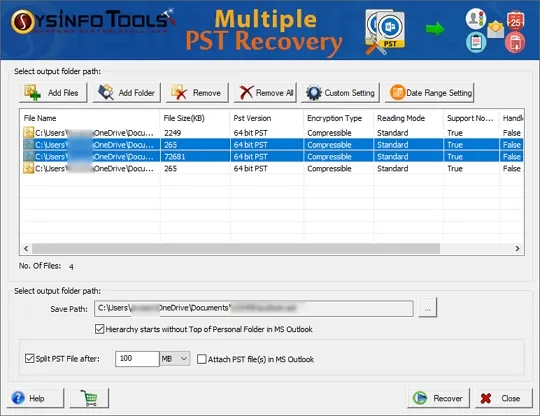The width and height of the screenshot is (540, 416).
Task: Enable Attach PST file(s) in MS Outlook
Action: pos(201,359)
